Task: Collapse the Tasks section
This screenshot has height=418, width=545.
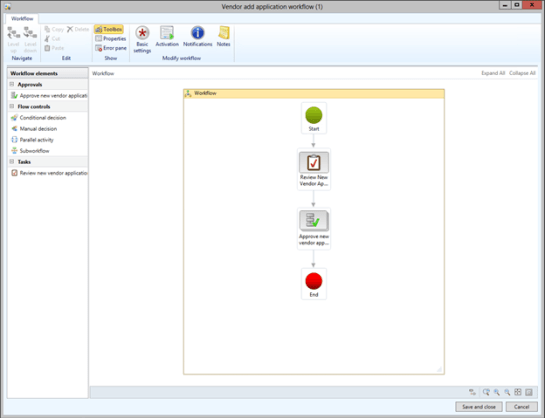Action: [12, 162]
